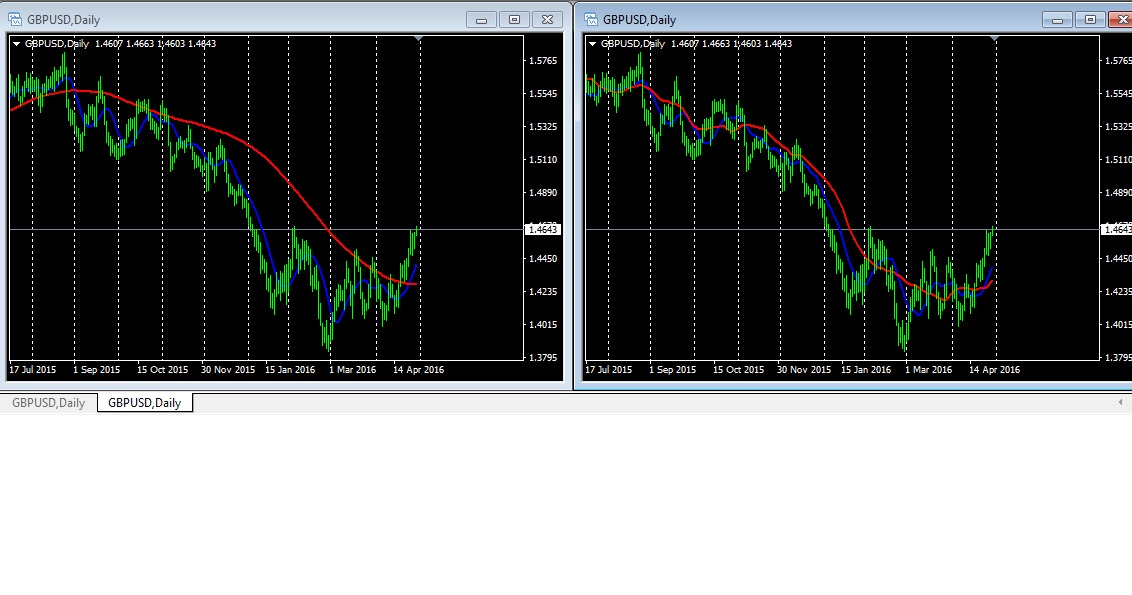
Task: Click the 1.4643 price label on right chart
Action: tap(1117, 230)
